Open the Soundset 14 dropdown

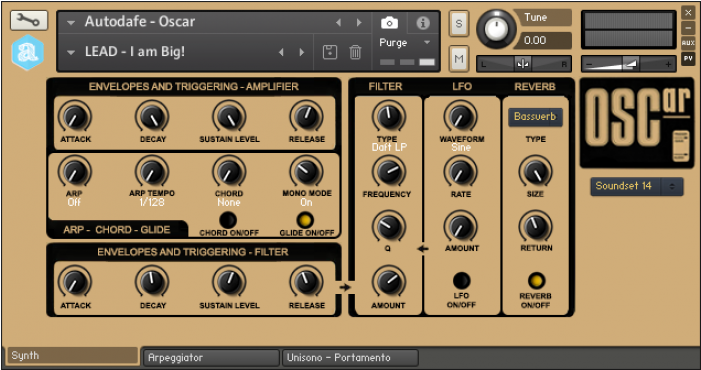[x=637, y=186]
